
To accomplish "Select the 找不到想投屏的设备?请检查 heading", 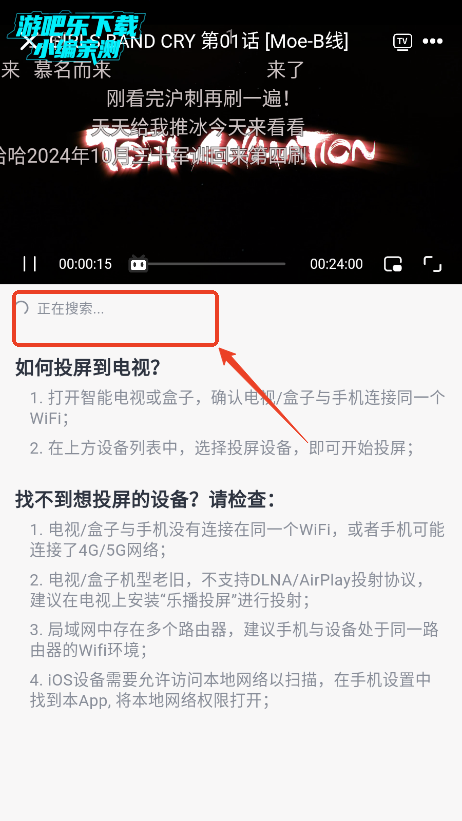I will coord(145,500).
